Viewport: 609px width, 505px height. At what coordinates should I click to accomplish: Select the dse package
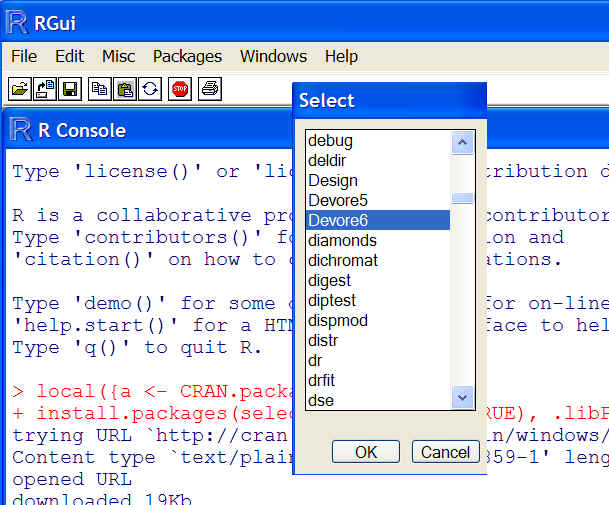pyautogui.click(x=378, y=400)
